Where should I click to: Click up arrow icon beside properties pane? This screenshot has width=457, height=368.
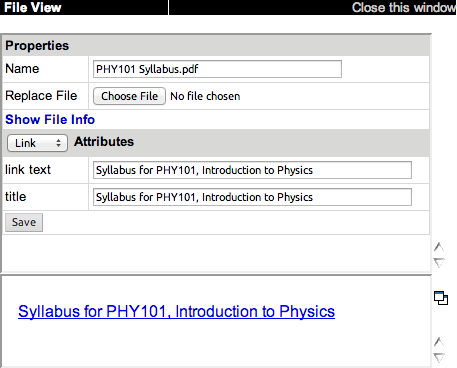coord(439,247)
